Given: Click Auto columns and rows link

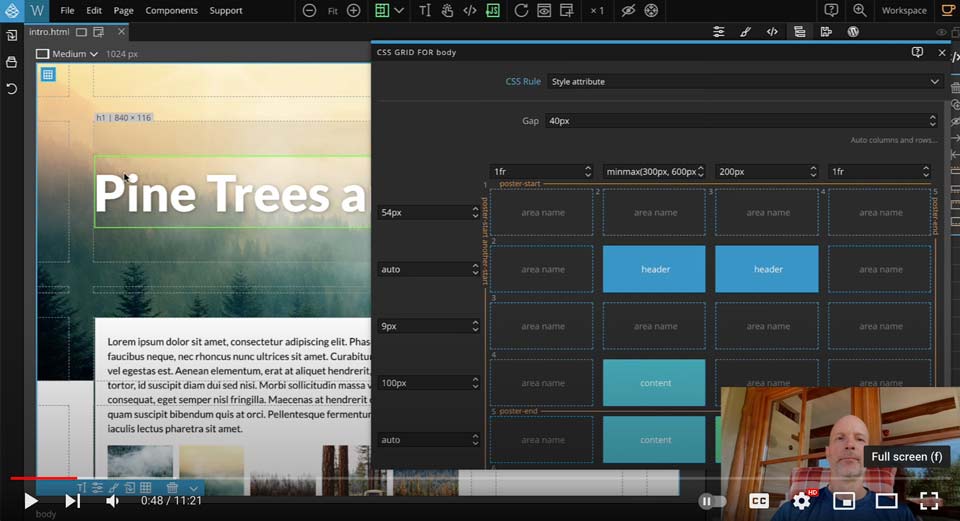Looking at the screenshot, I should (893, 140).
